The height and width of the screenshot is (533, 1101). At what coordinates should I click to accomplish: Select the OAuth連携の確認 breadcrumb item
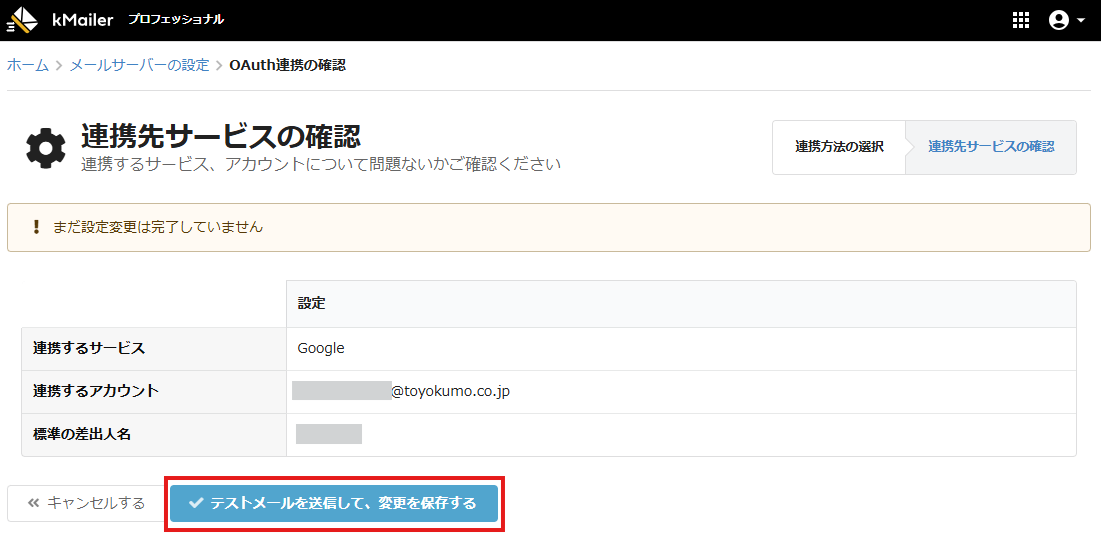287,65
